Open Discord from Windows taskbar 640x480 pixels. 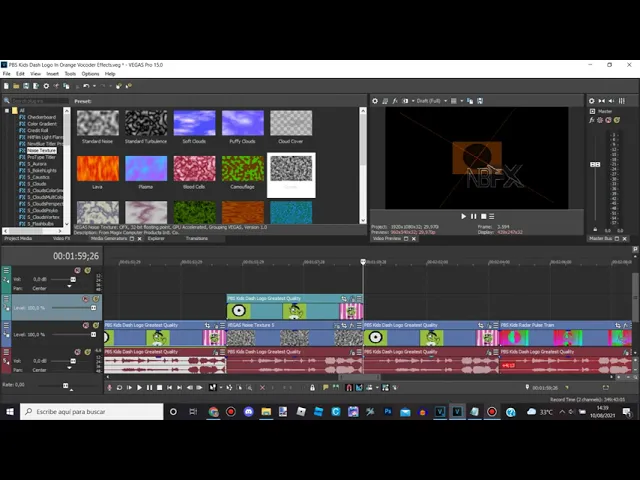pyautogui.click(x=249, y=412)
